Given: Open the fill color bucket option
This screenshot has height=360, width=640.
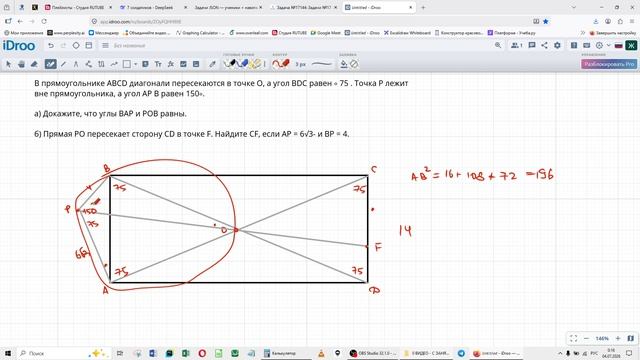Looking at the screenshot, I should coord(344,64).
